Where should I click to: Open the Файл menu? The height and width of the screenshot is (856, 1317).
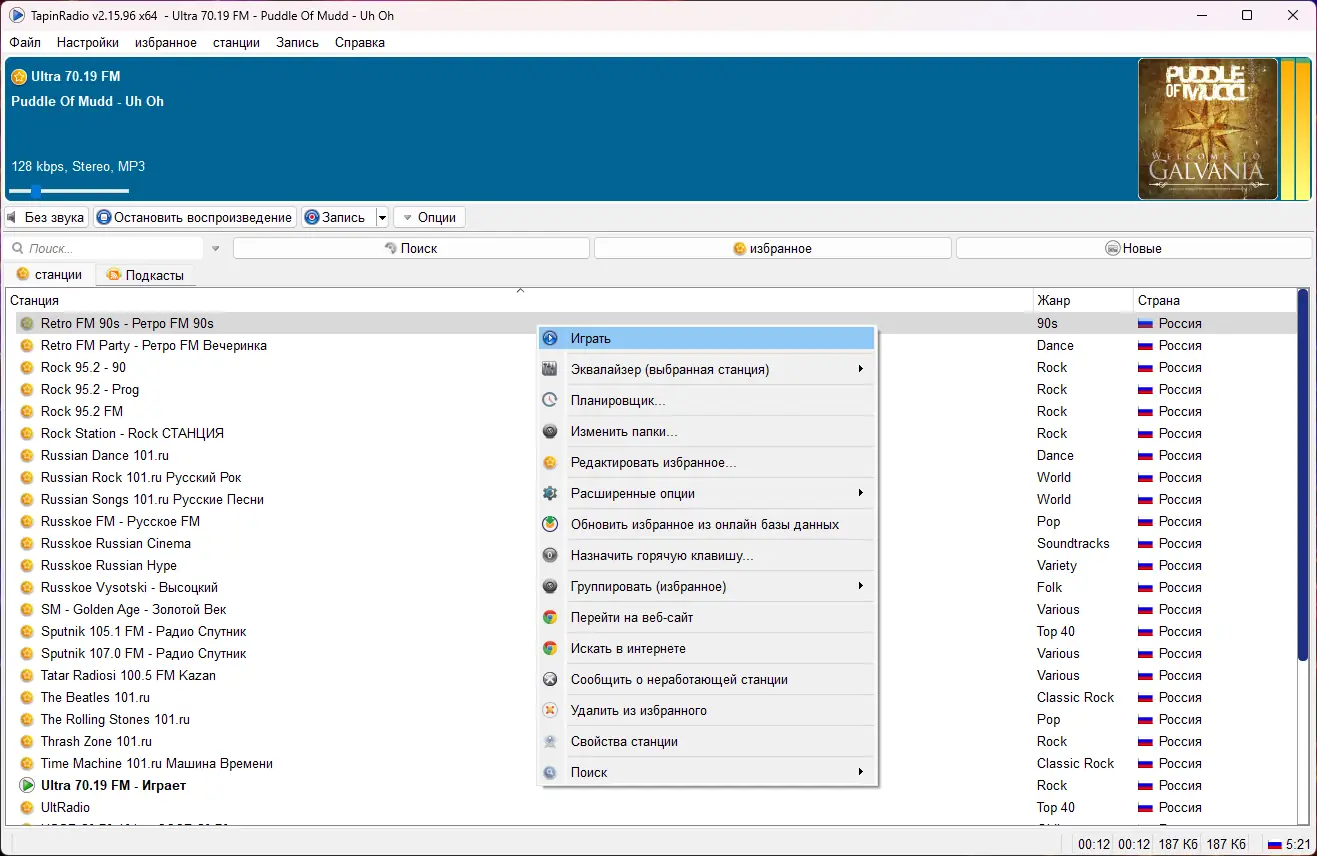click(x=25, y=42)
